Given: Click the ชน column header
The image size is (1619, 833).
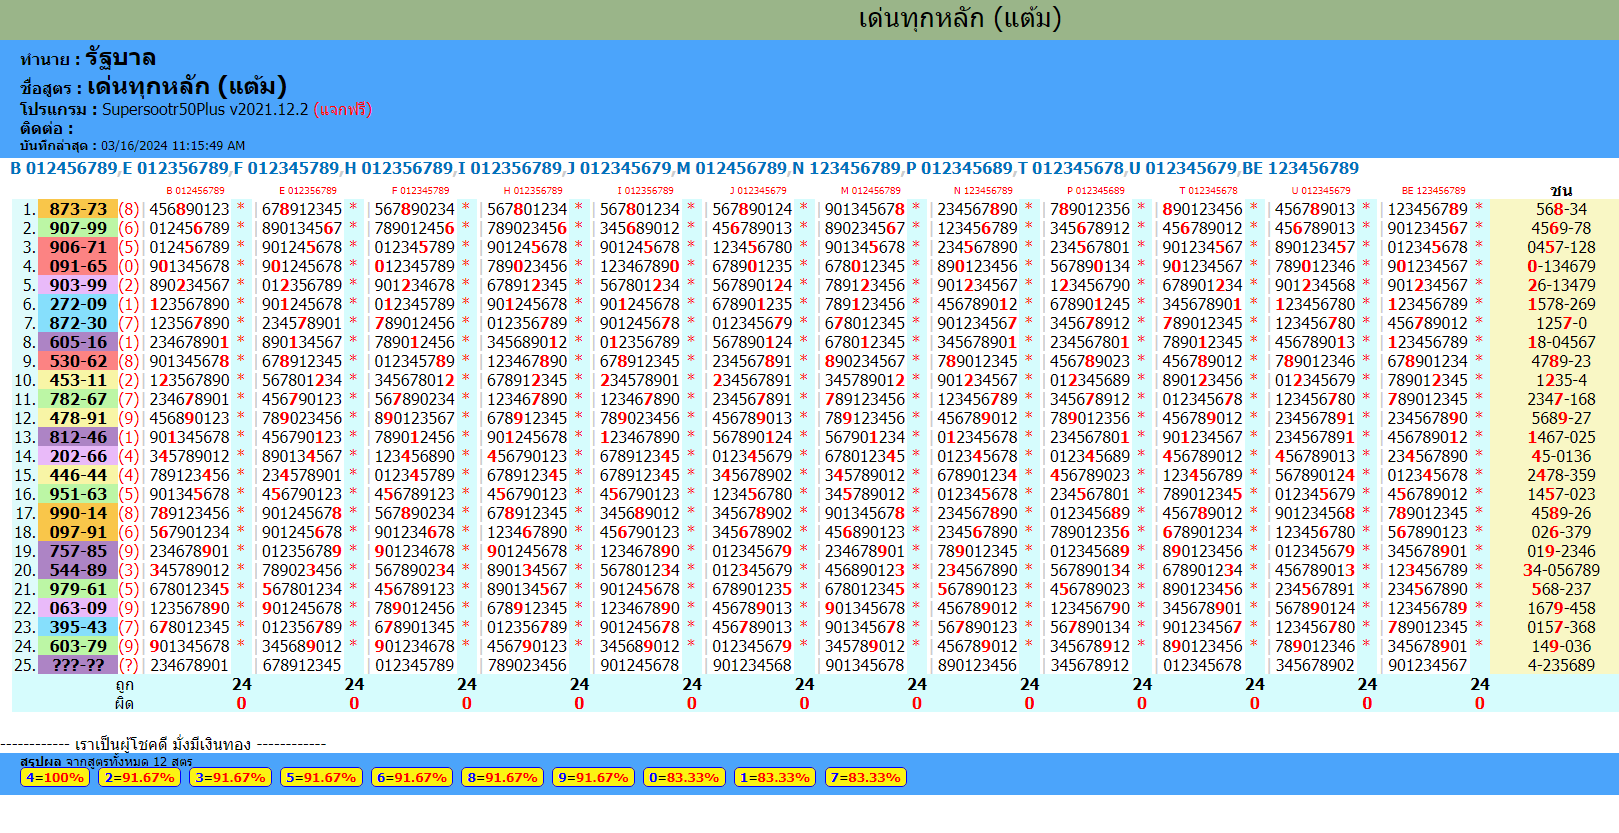Looking at the screenshot, I should [x=1561, y=190].
